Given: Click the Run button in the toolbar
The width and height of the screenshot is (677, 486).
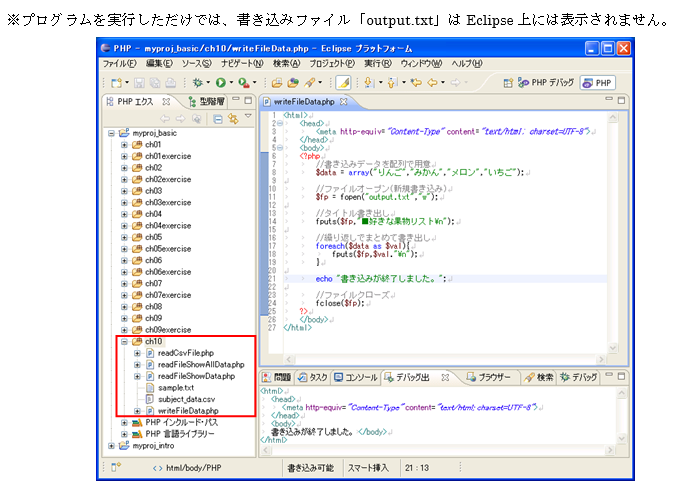Looking at the screenshot, I should pyautogui.click(x=219, y=82).
